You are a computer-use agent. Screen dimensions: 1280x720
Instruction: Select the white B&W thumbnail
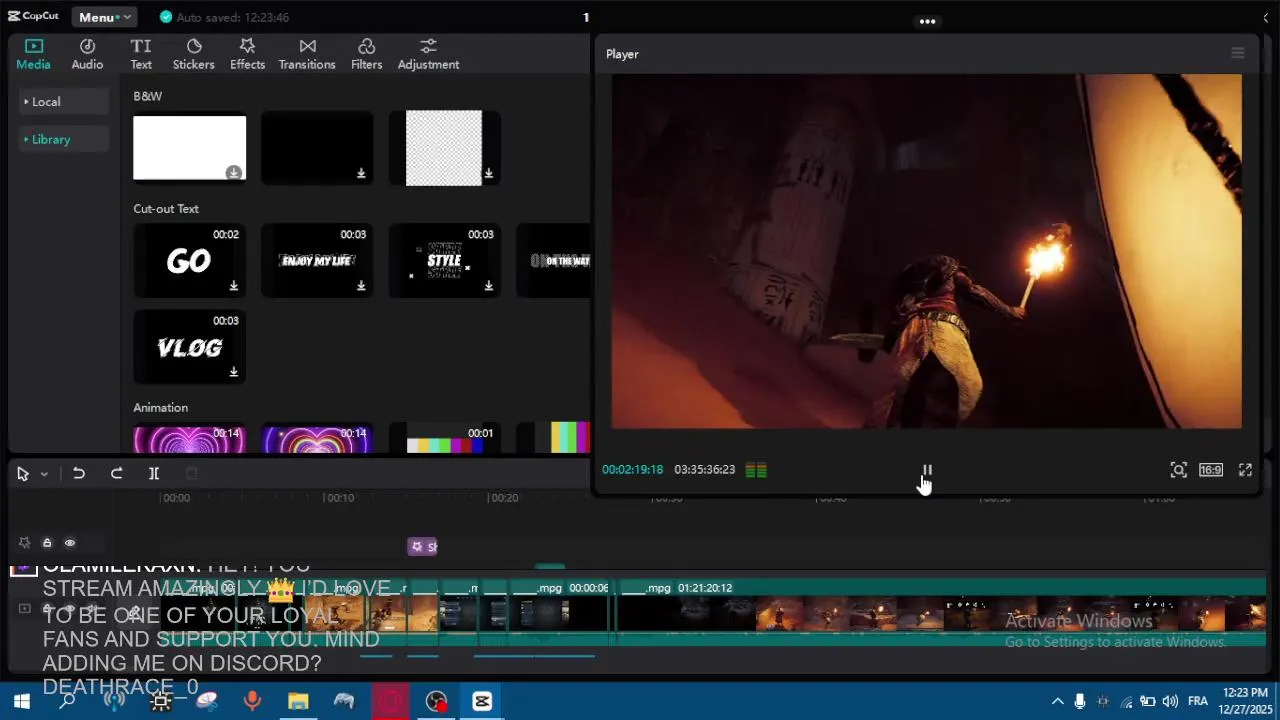(x=189, y=147)
